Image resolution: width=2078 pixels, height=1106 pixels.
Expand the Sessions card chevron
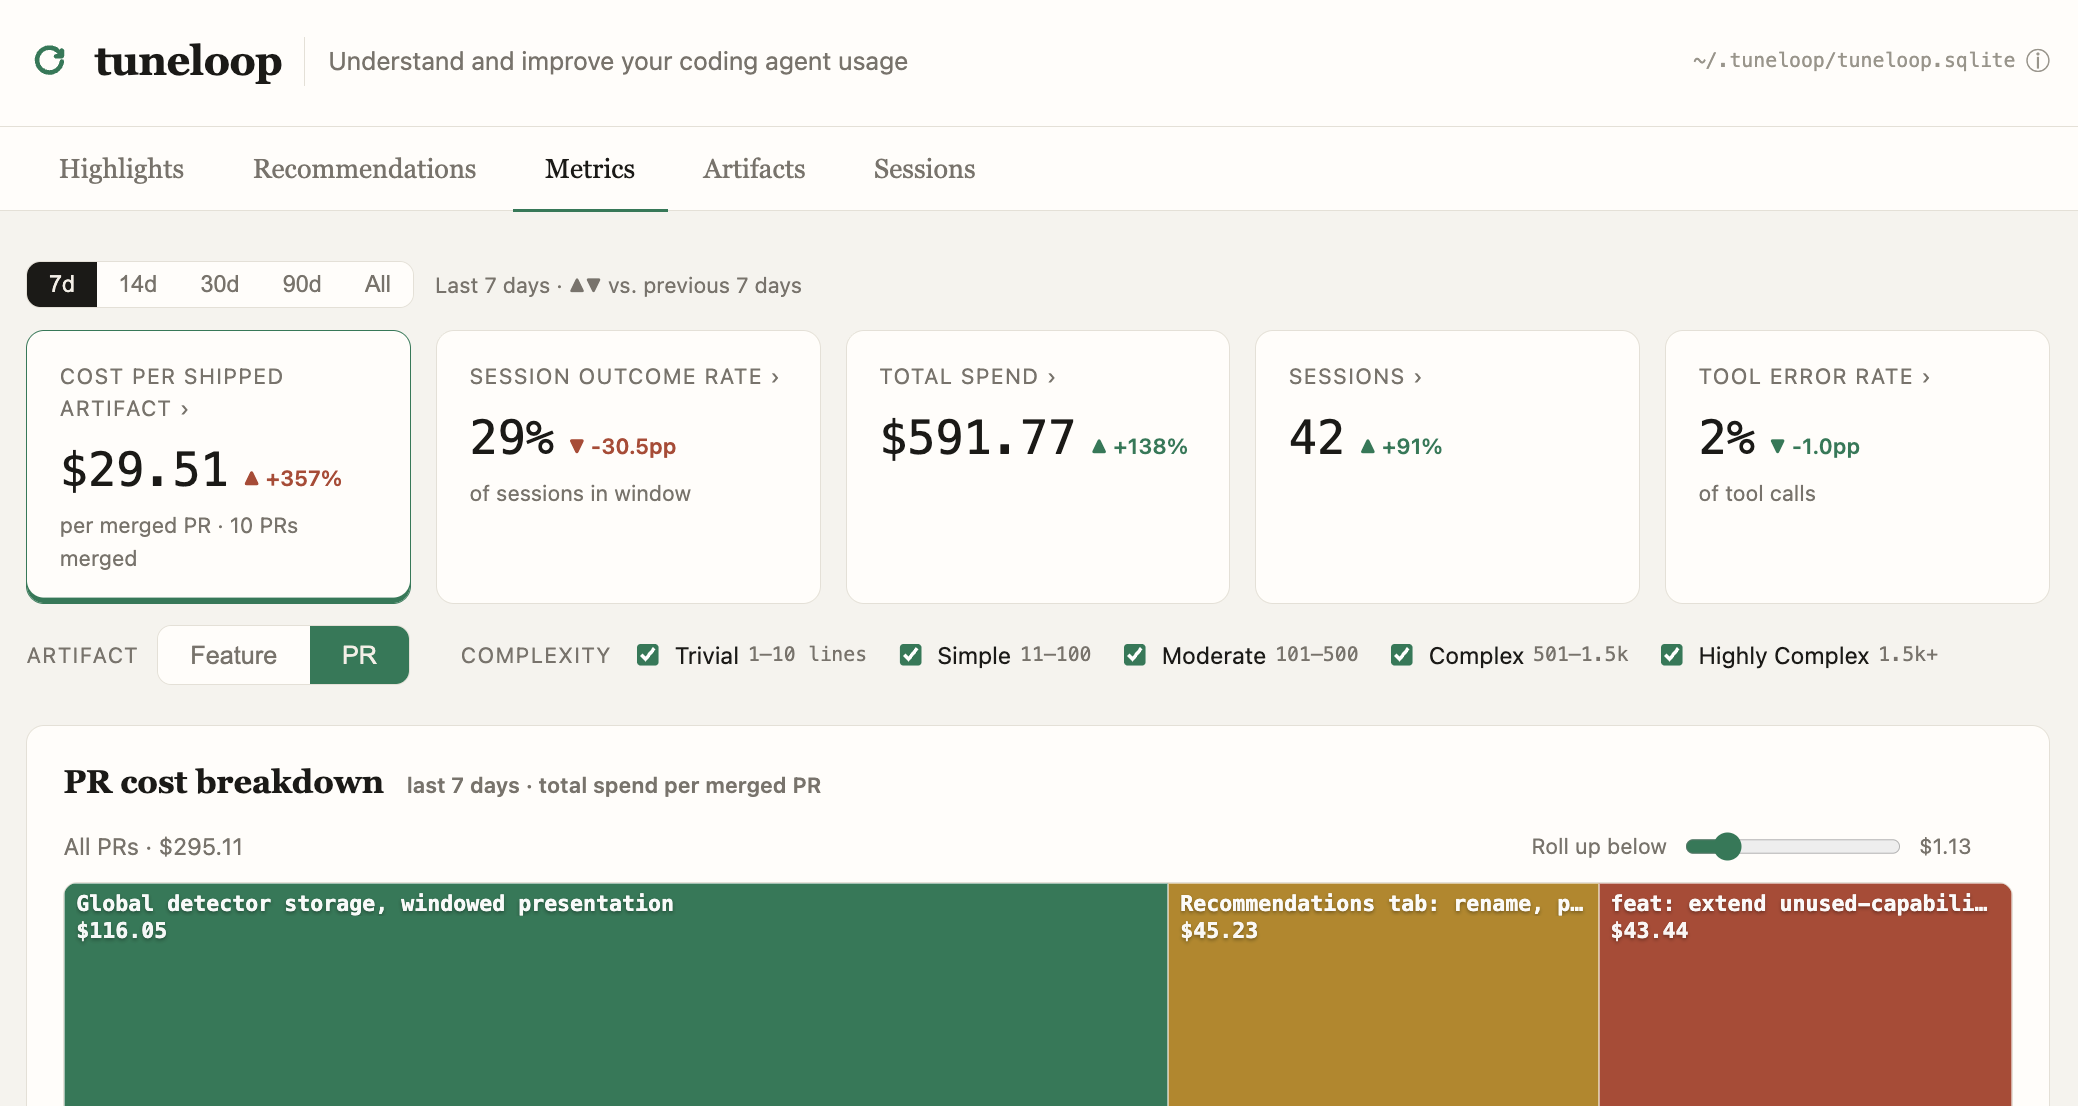[1417, 377]
